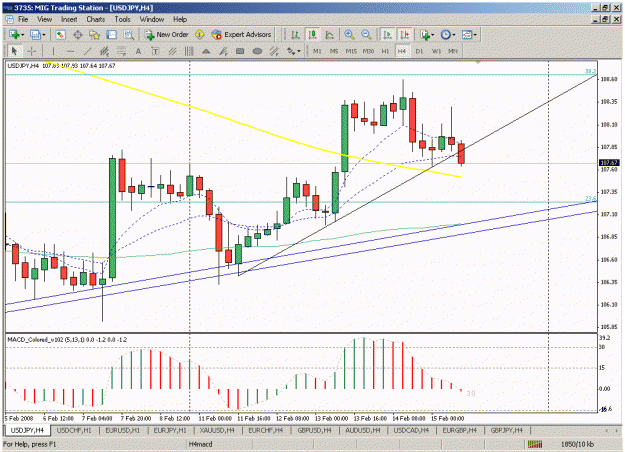625x452 pixels.
Task: Draw a horizontal line
Action: pos(71,51)
